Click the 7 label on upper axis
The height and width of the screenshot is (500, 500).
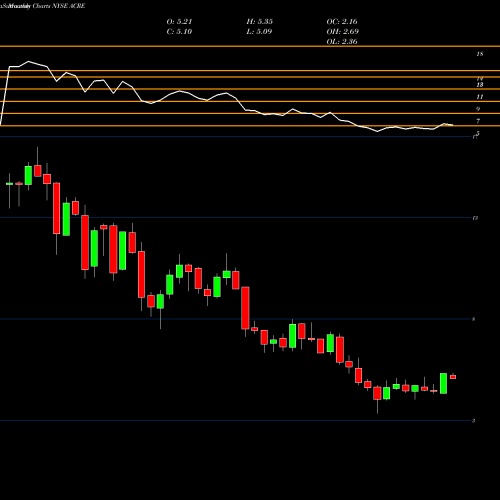[478, 121]
